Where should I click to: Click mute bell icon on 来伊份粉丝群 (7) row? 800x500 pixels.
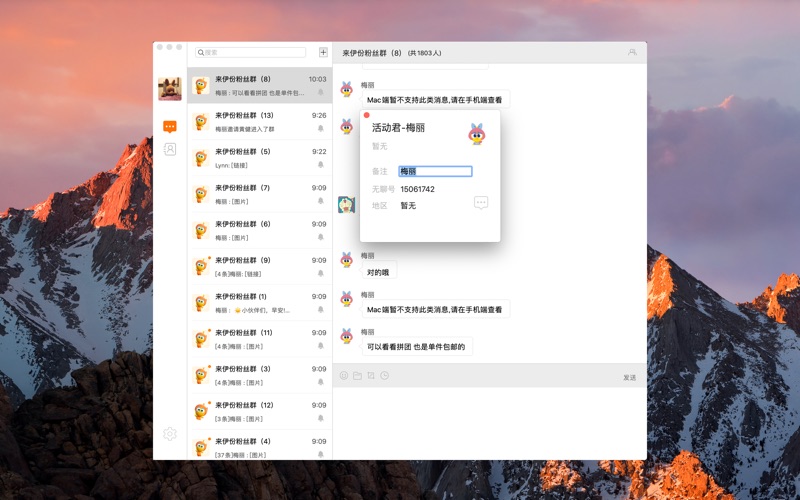[x=321, y=201]
